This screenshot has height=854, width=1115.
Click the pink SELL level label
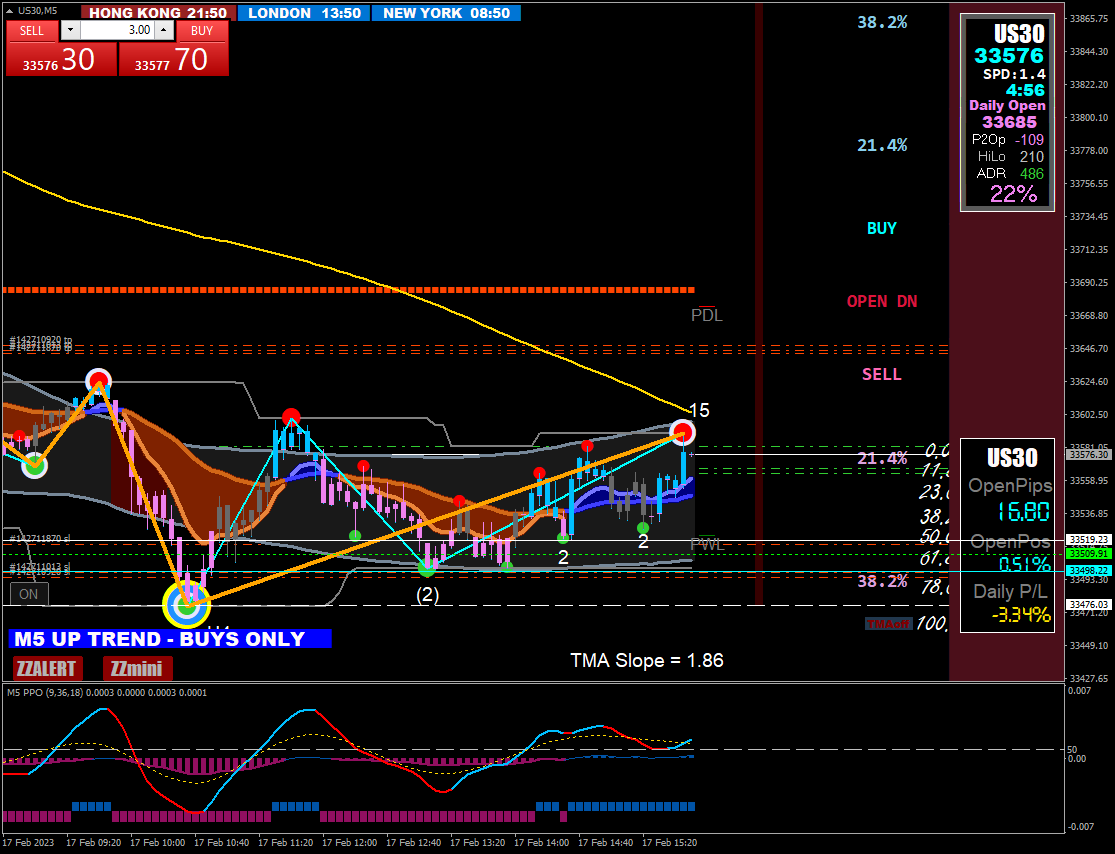tap(882, 374)
